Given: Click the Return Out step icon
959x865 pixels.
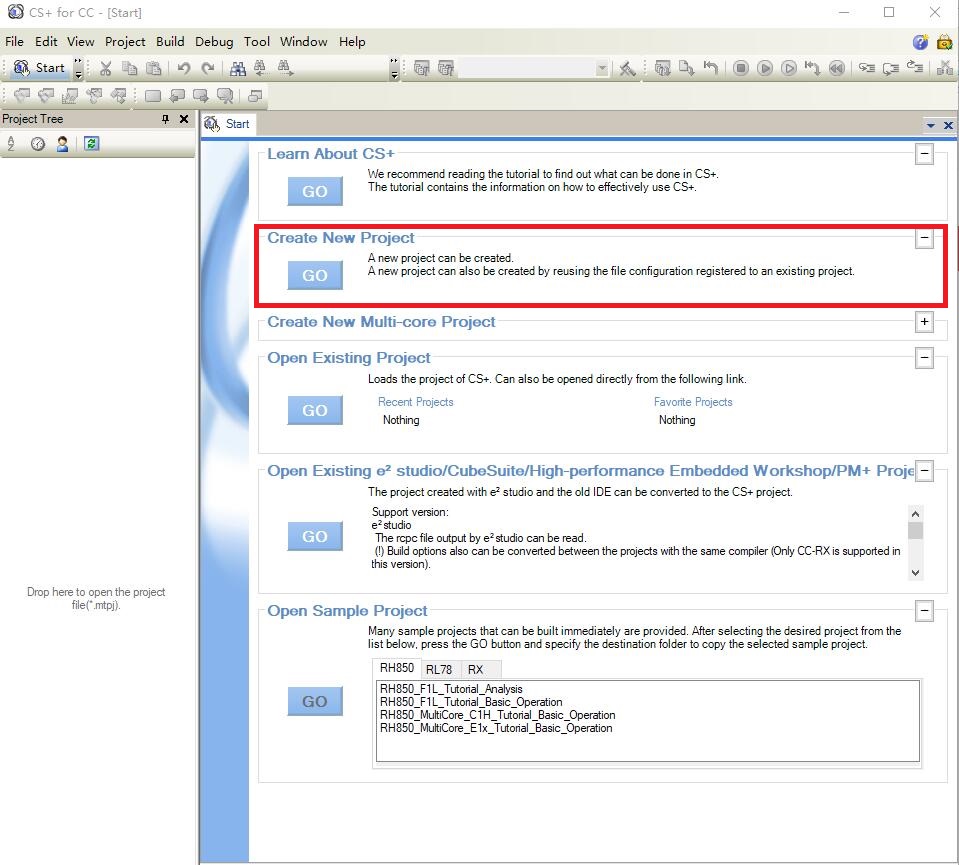Looking at the screenshot, I should click(x=914, y=68).
